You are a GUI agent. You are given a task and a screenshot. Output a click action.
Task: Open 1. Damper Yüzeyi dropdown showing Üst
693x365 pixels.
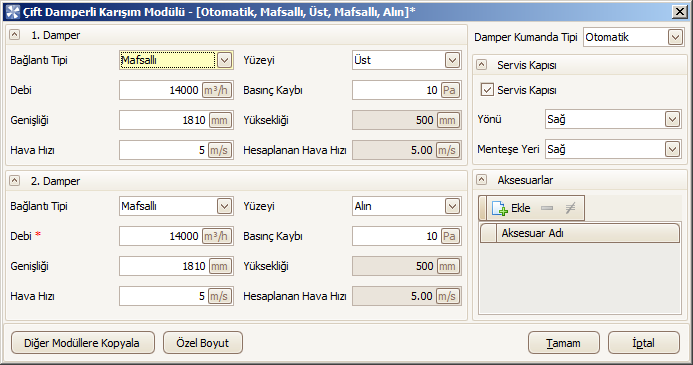[452, 60]
